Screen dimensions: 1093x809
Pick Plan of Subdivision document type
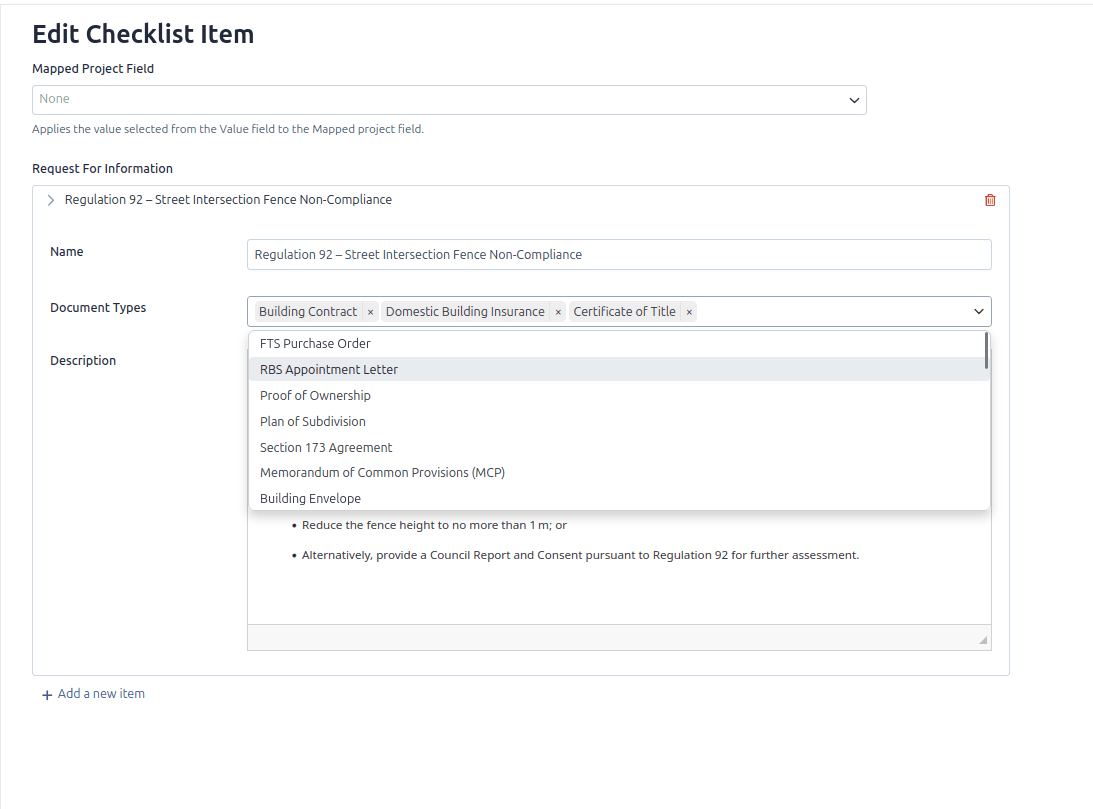point(313,422)
